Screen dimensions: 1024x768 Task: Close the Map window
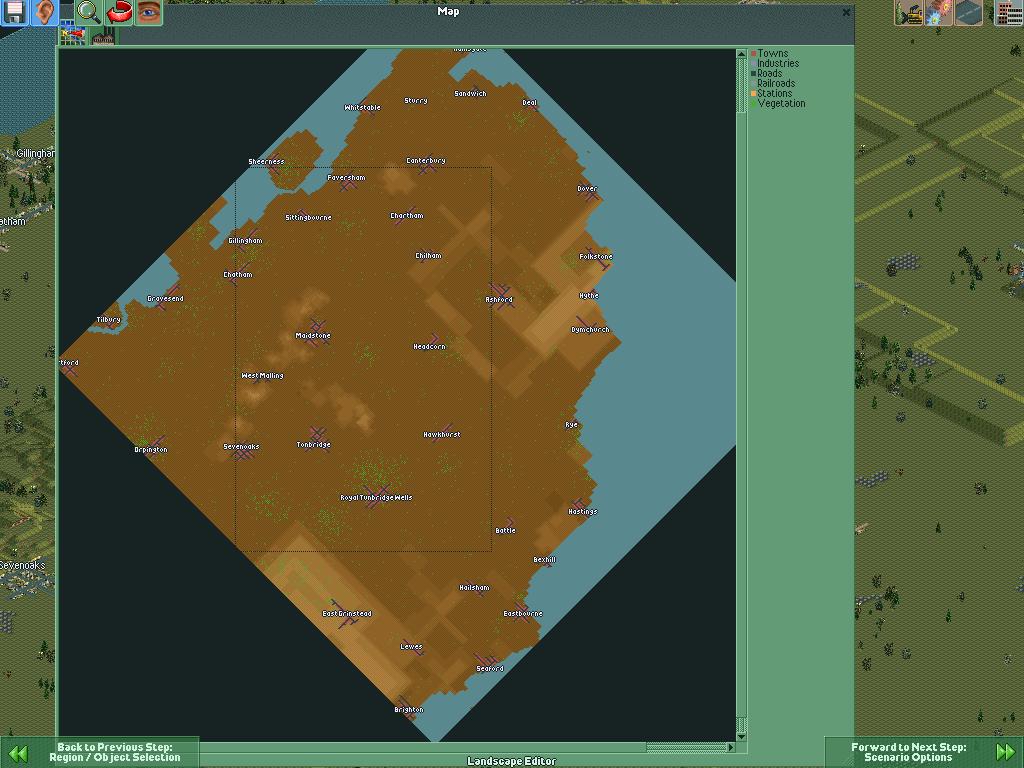(x=846, y=12)
